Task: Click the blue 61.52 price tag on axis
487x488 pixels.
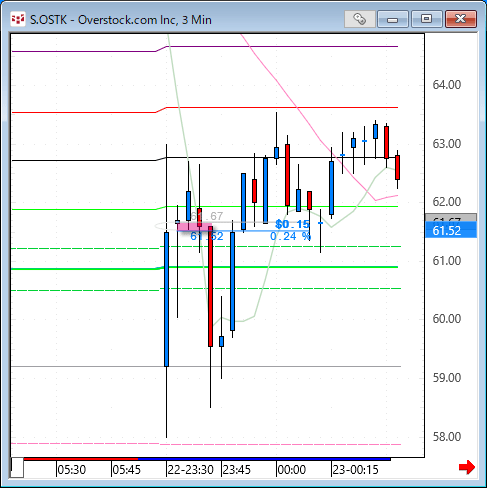Action: tap(451, 231)
